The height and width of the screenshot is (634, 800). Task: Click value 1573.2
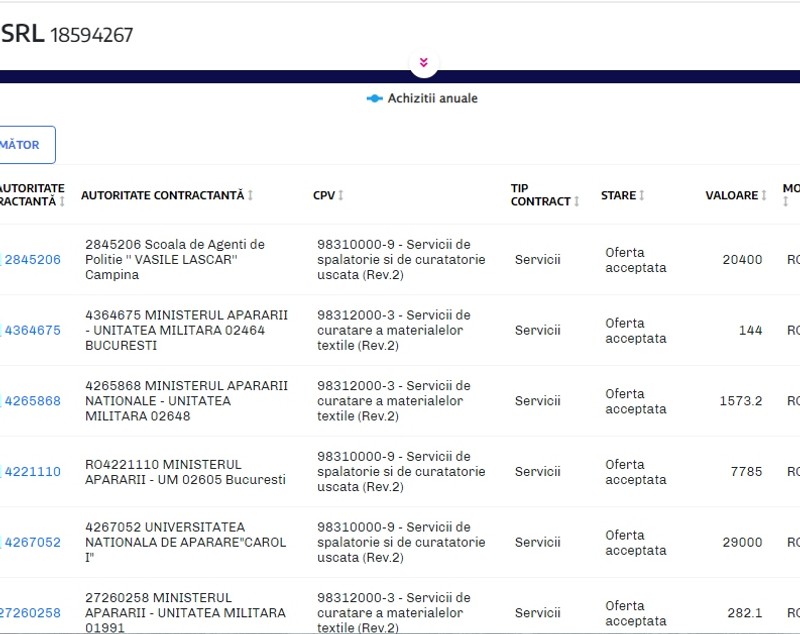(x=741, y=401)
